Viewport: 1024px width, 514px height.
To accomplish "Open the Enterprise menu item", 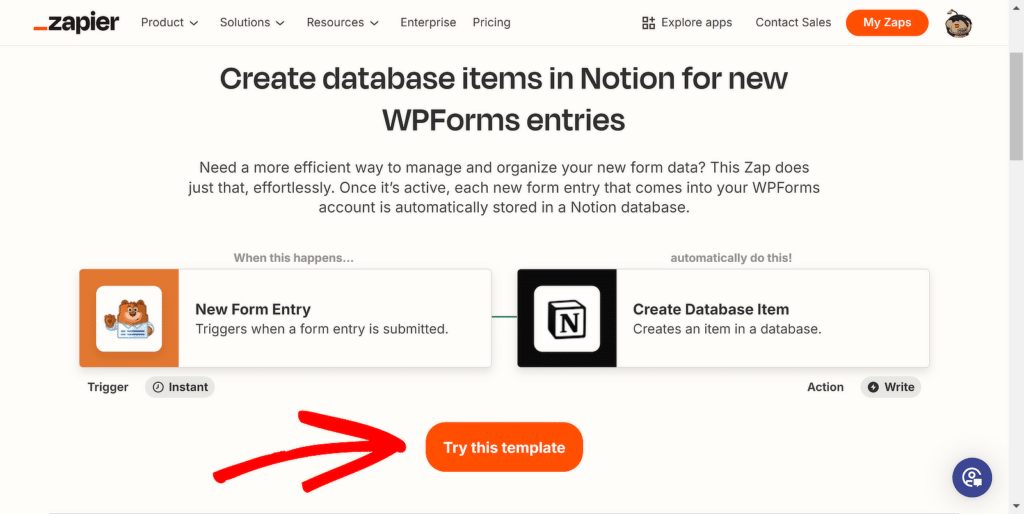I will pos(428,22).
